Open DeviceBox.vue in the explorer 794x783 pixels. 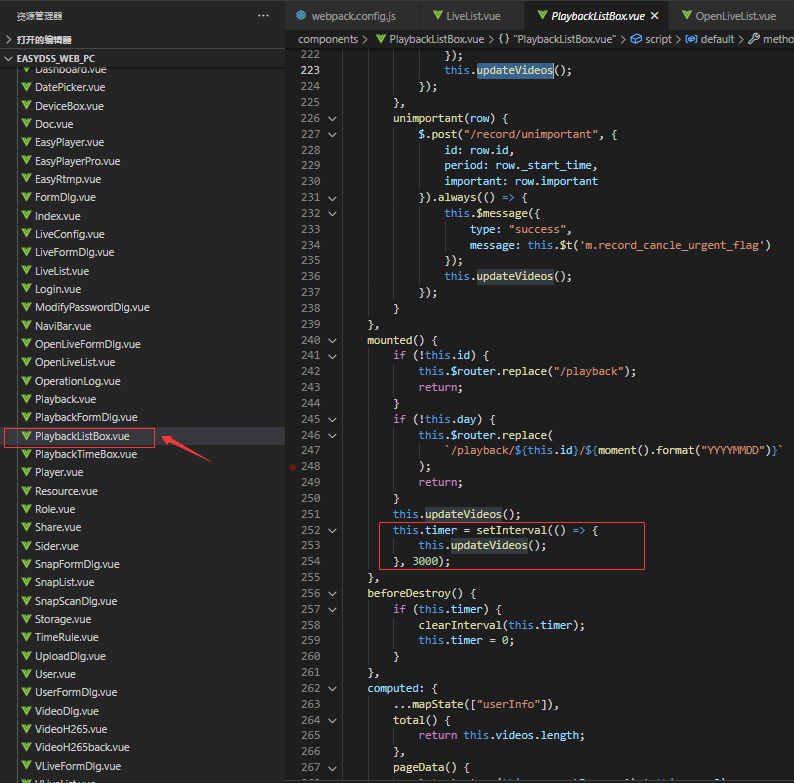click(69, 106)
